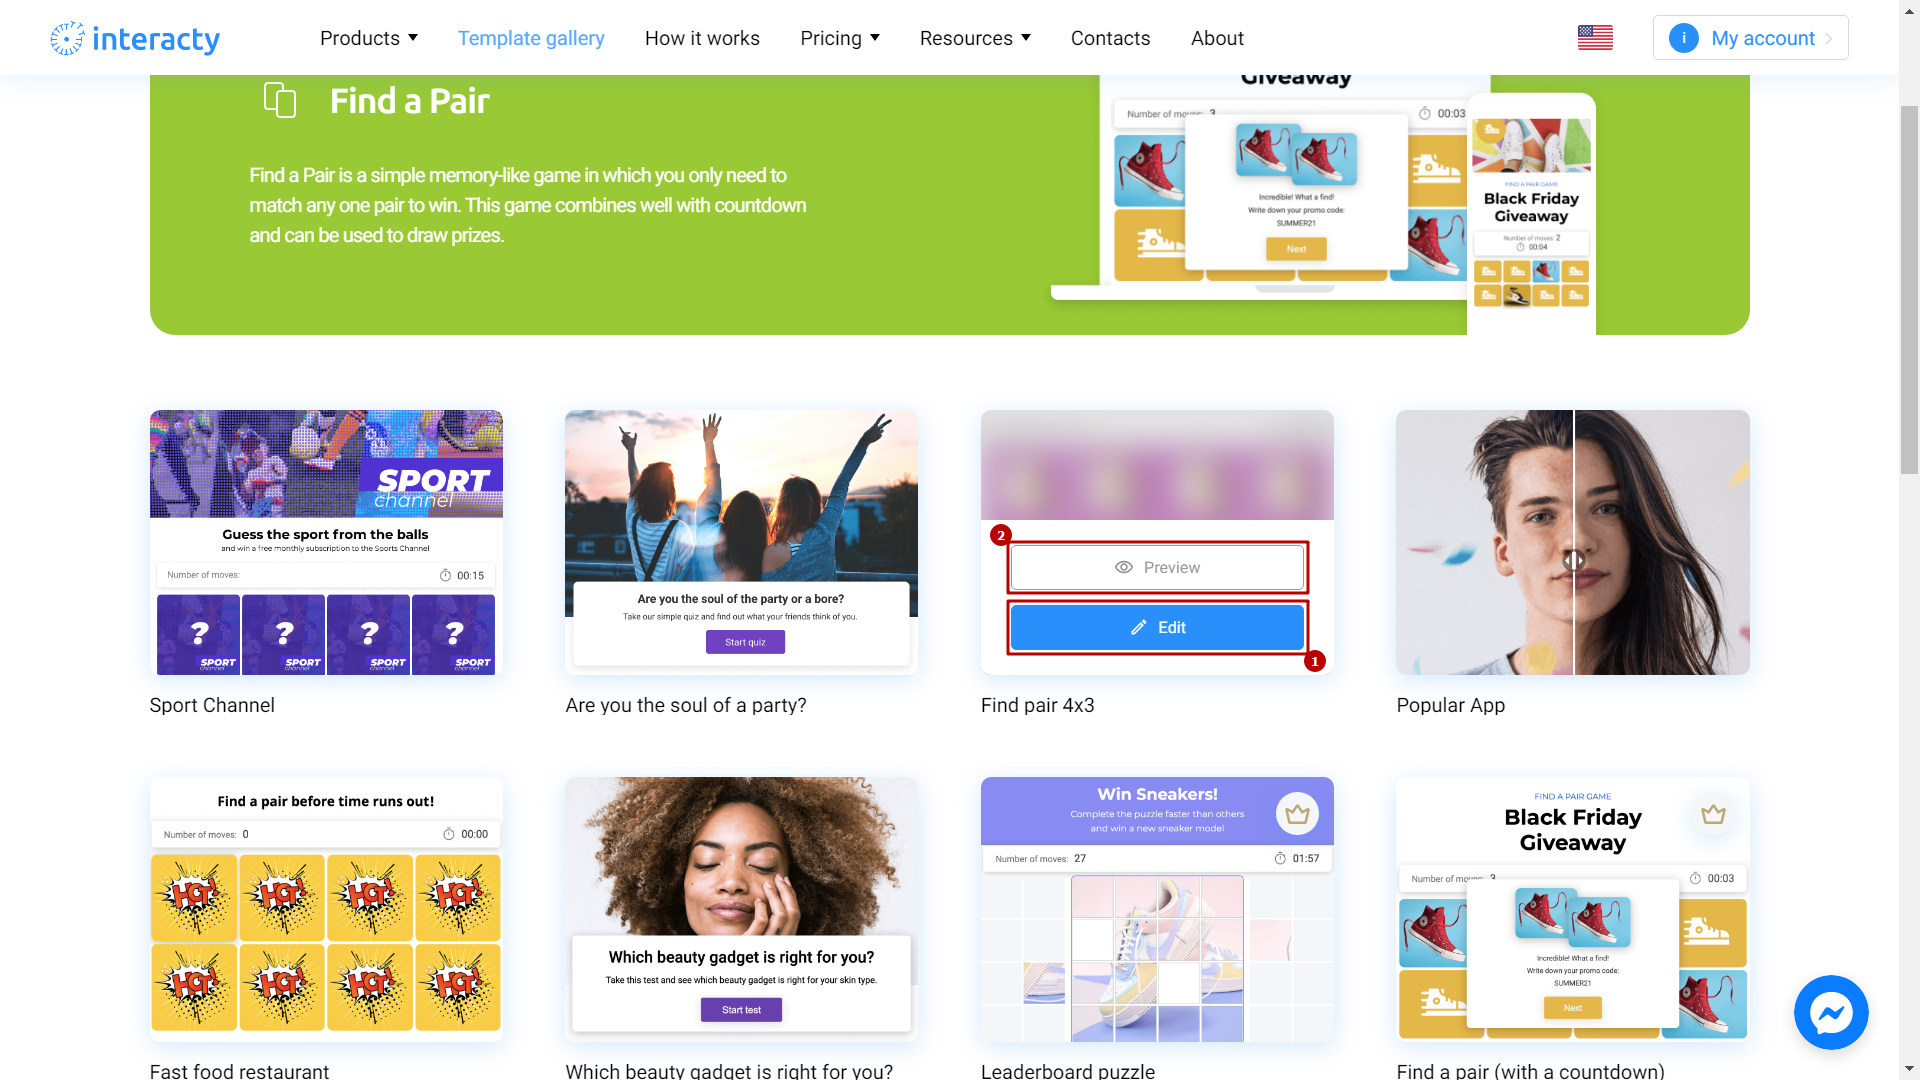The height and width of the screenshot is (1080, 1920).
Task: Expand the Resources dropdown menu
Action: tap(977, 37)
